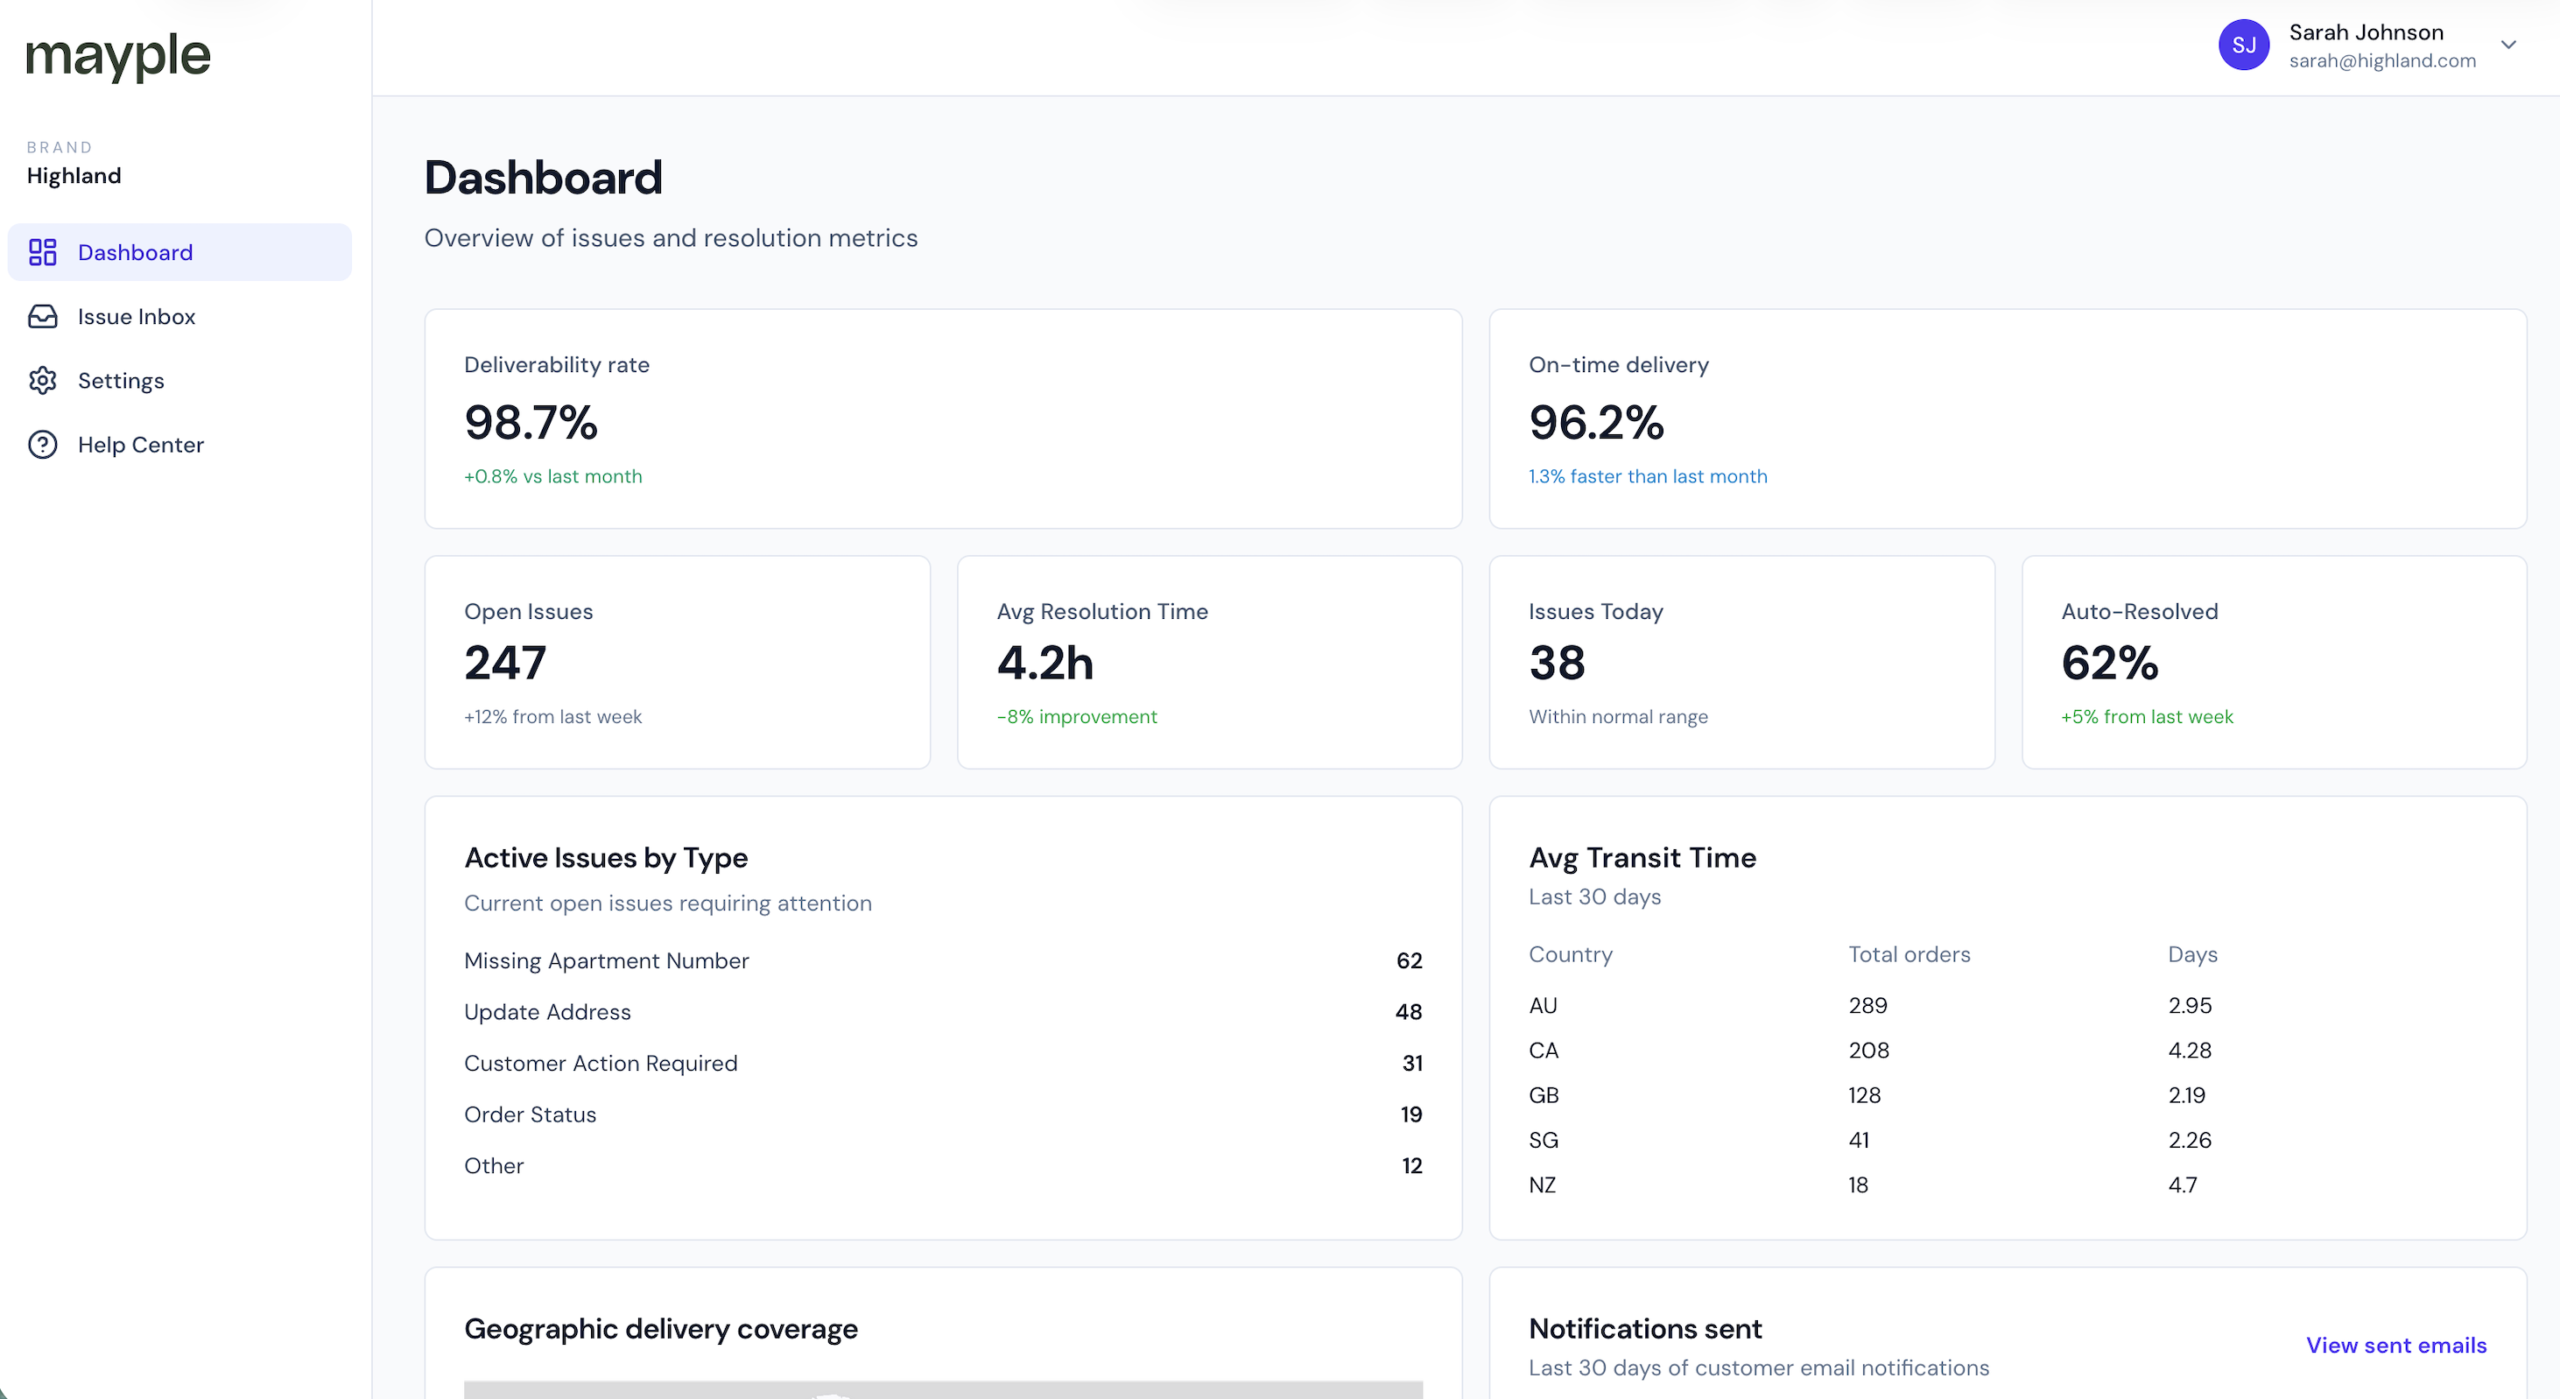
Task: Click the Dashboard grid icon in sidebar
Action: 42,252
